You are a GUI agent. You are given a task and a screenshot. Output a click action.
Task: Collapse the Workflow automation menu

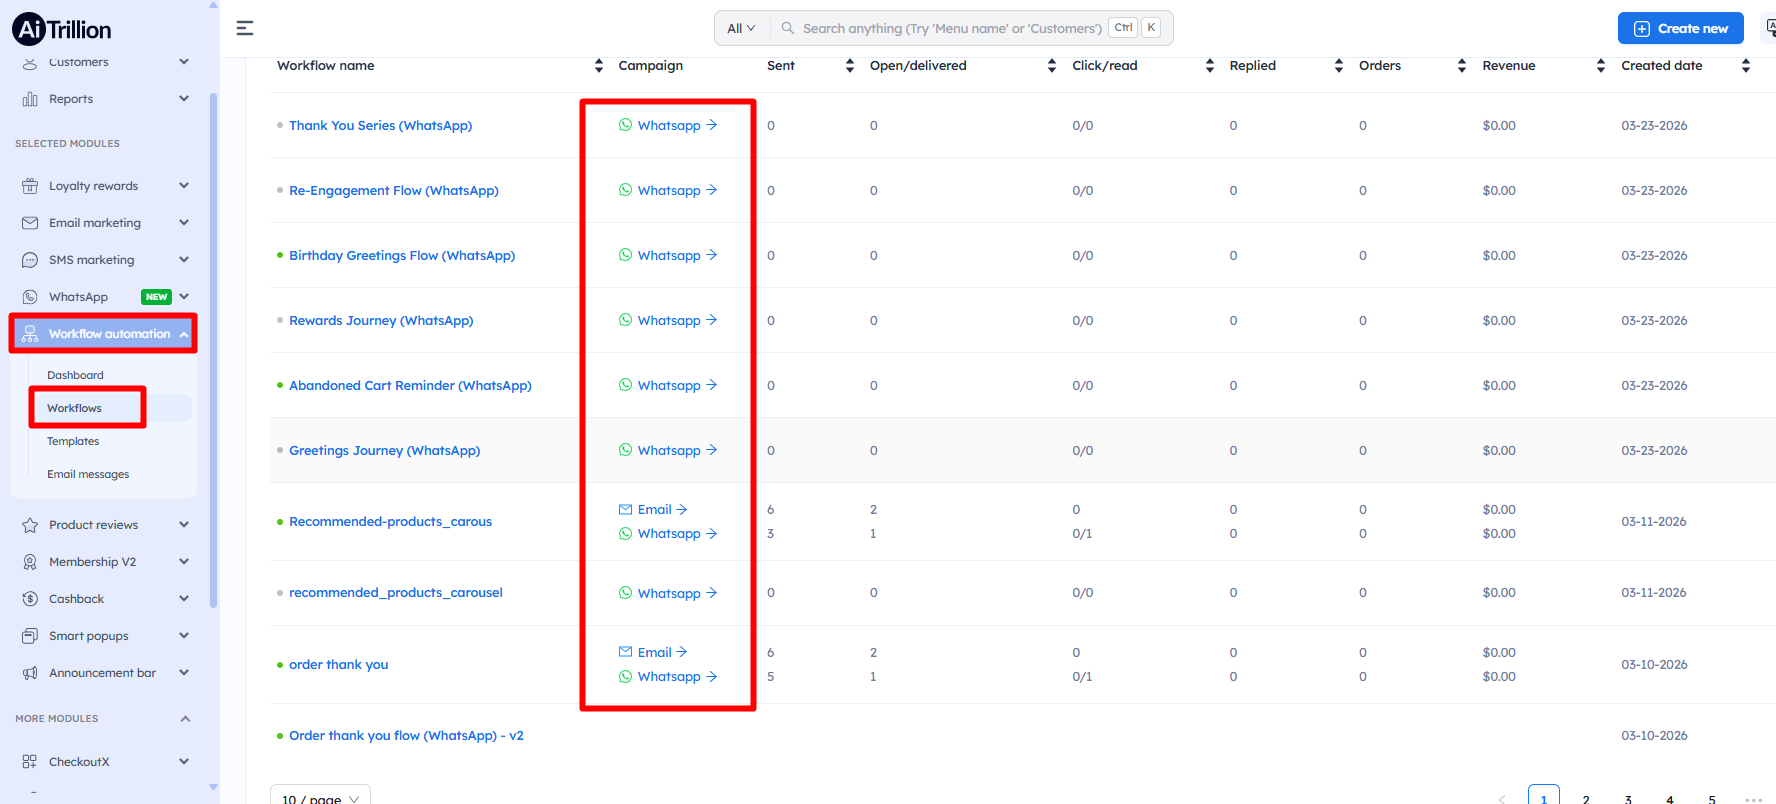[184, 334]
